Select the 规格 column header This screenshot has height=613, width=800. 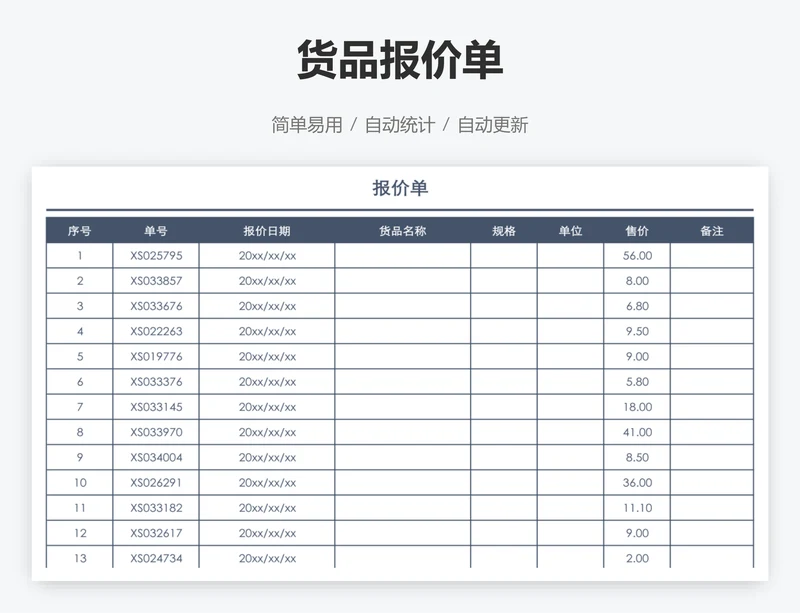[x=504, y=231]
